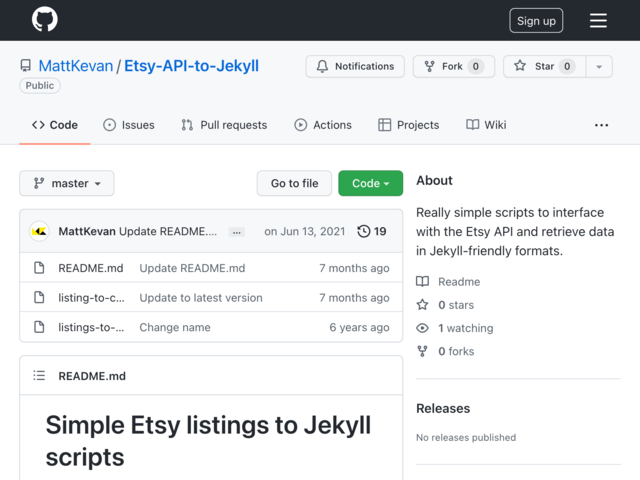Open the 1 watching link
The image size is (640, 480).
(x=455, y=328)
